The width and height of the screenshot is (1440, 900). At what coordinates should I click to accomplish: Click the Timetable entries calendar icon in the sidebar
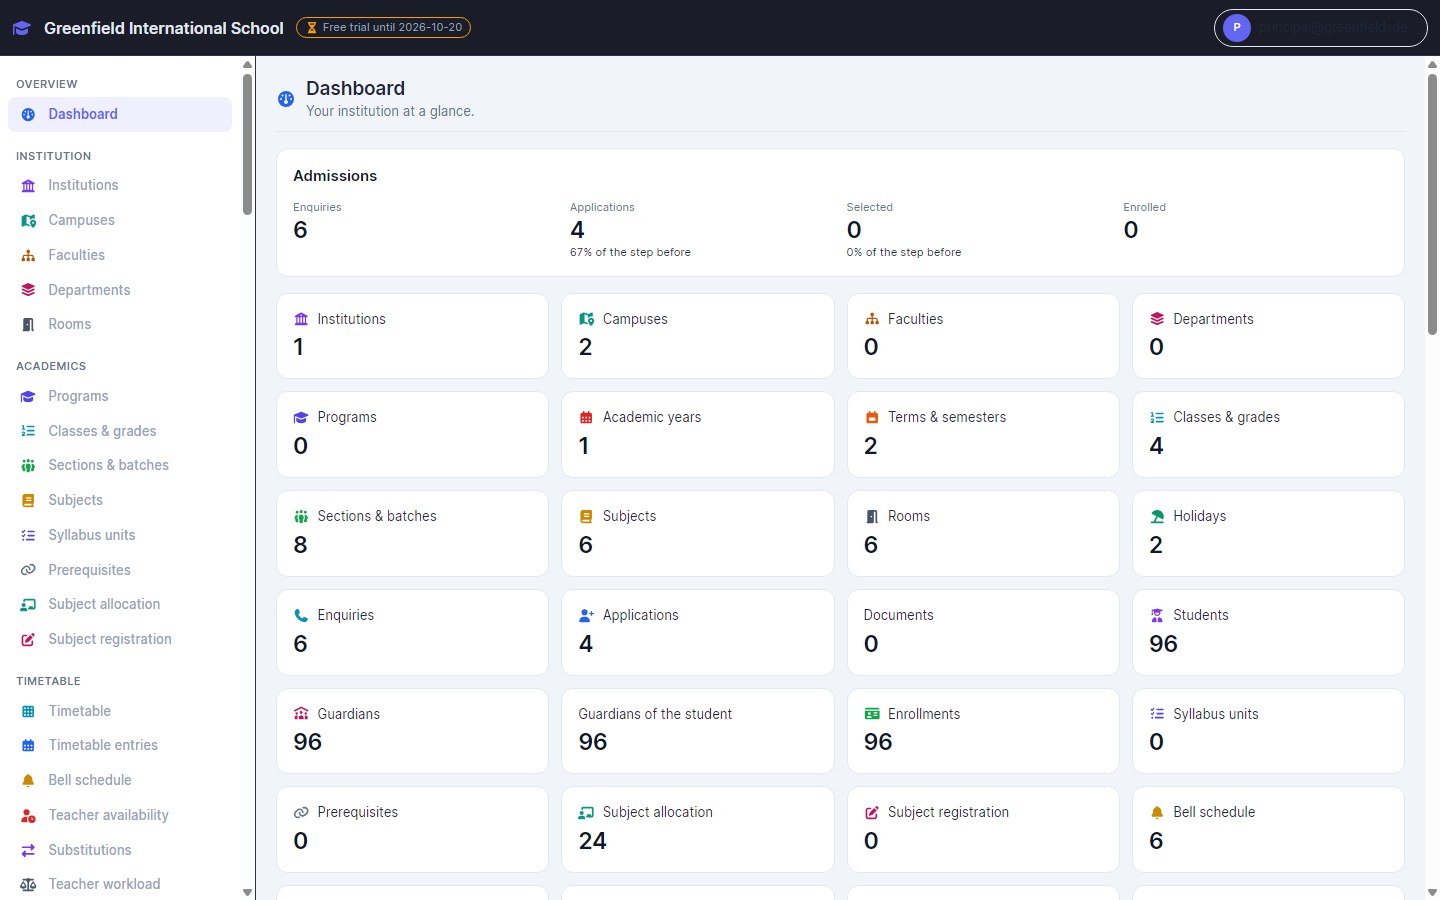(28, 746)
